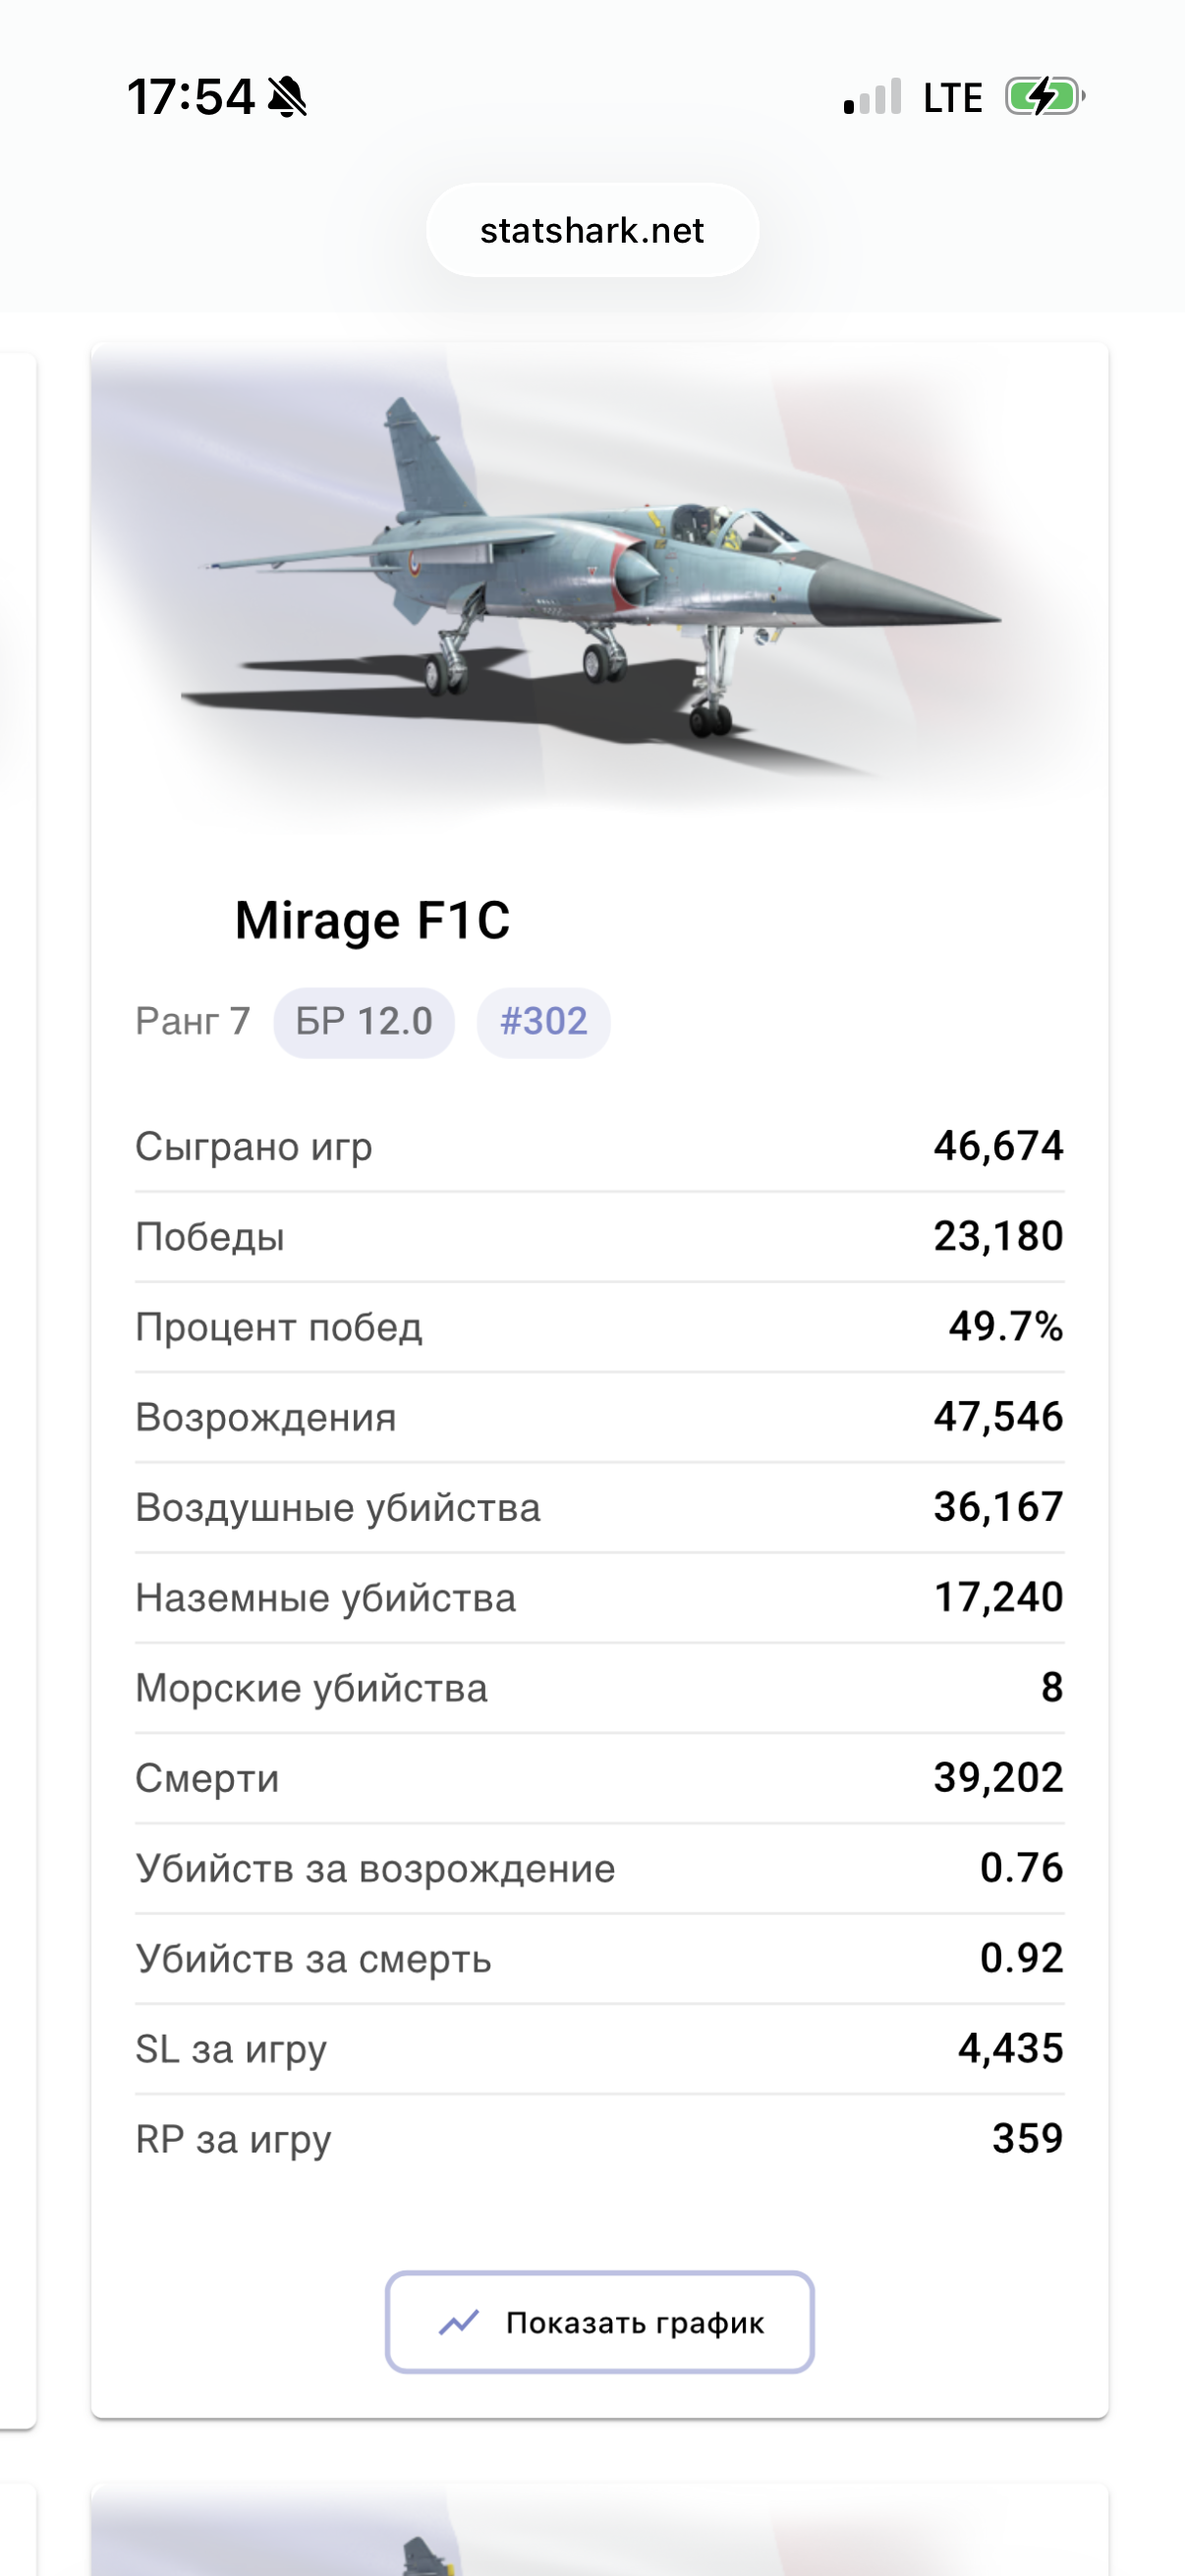This screenshot has width=1185, height=2576.
Task: Tap the cellular signal bars icon
Action: click(872, 97)
